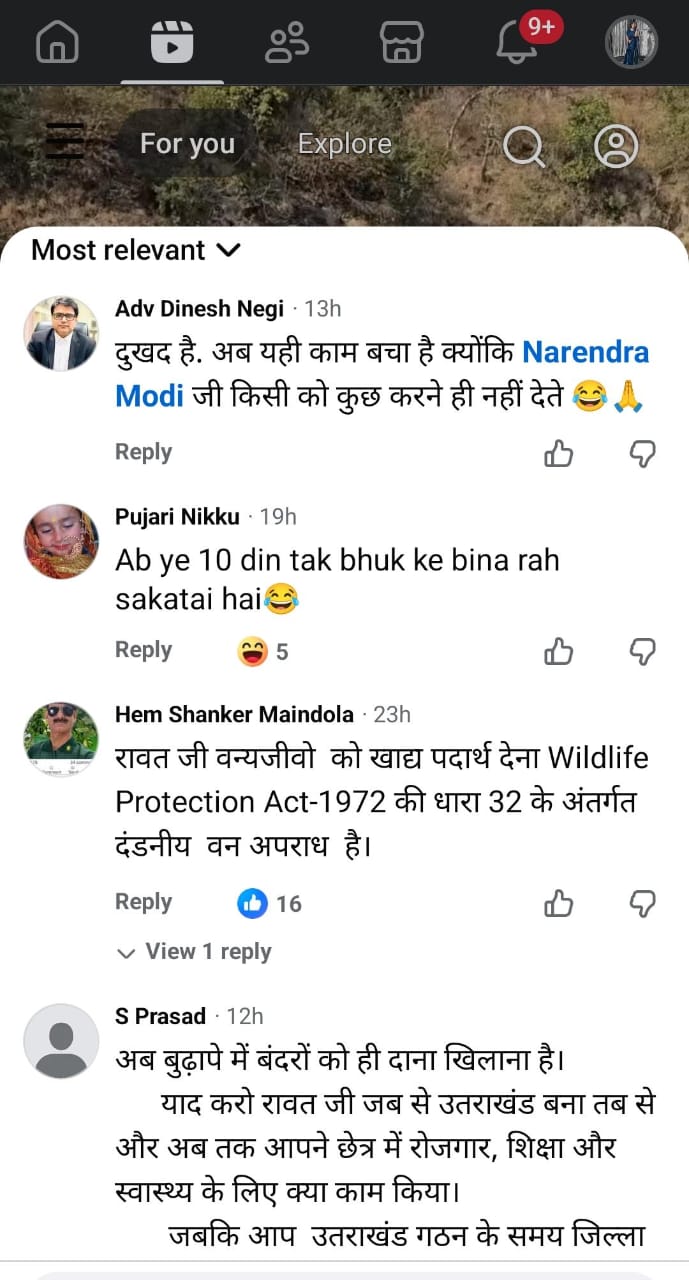Tap the search magnifier icon
Image resolution: width=689 pixels, height=1280 pixels.
(x=523, y=147)
